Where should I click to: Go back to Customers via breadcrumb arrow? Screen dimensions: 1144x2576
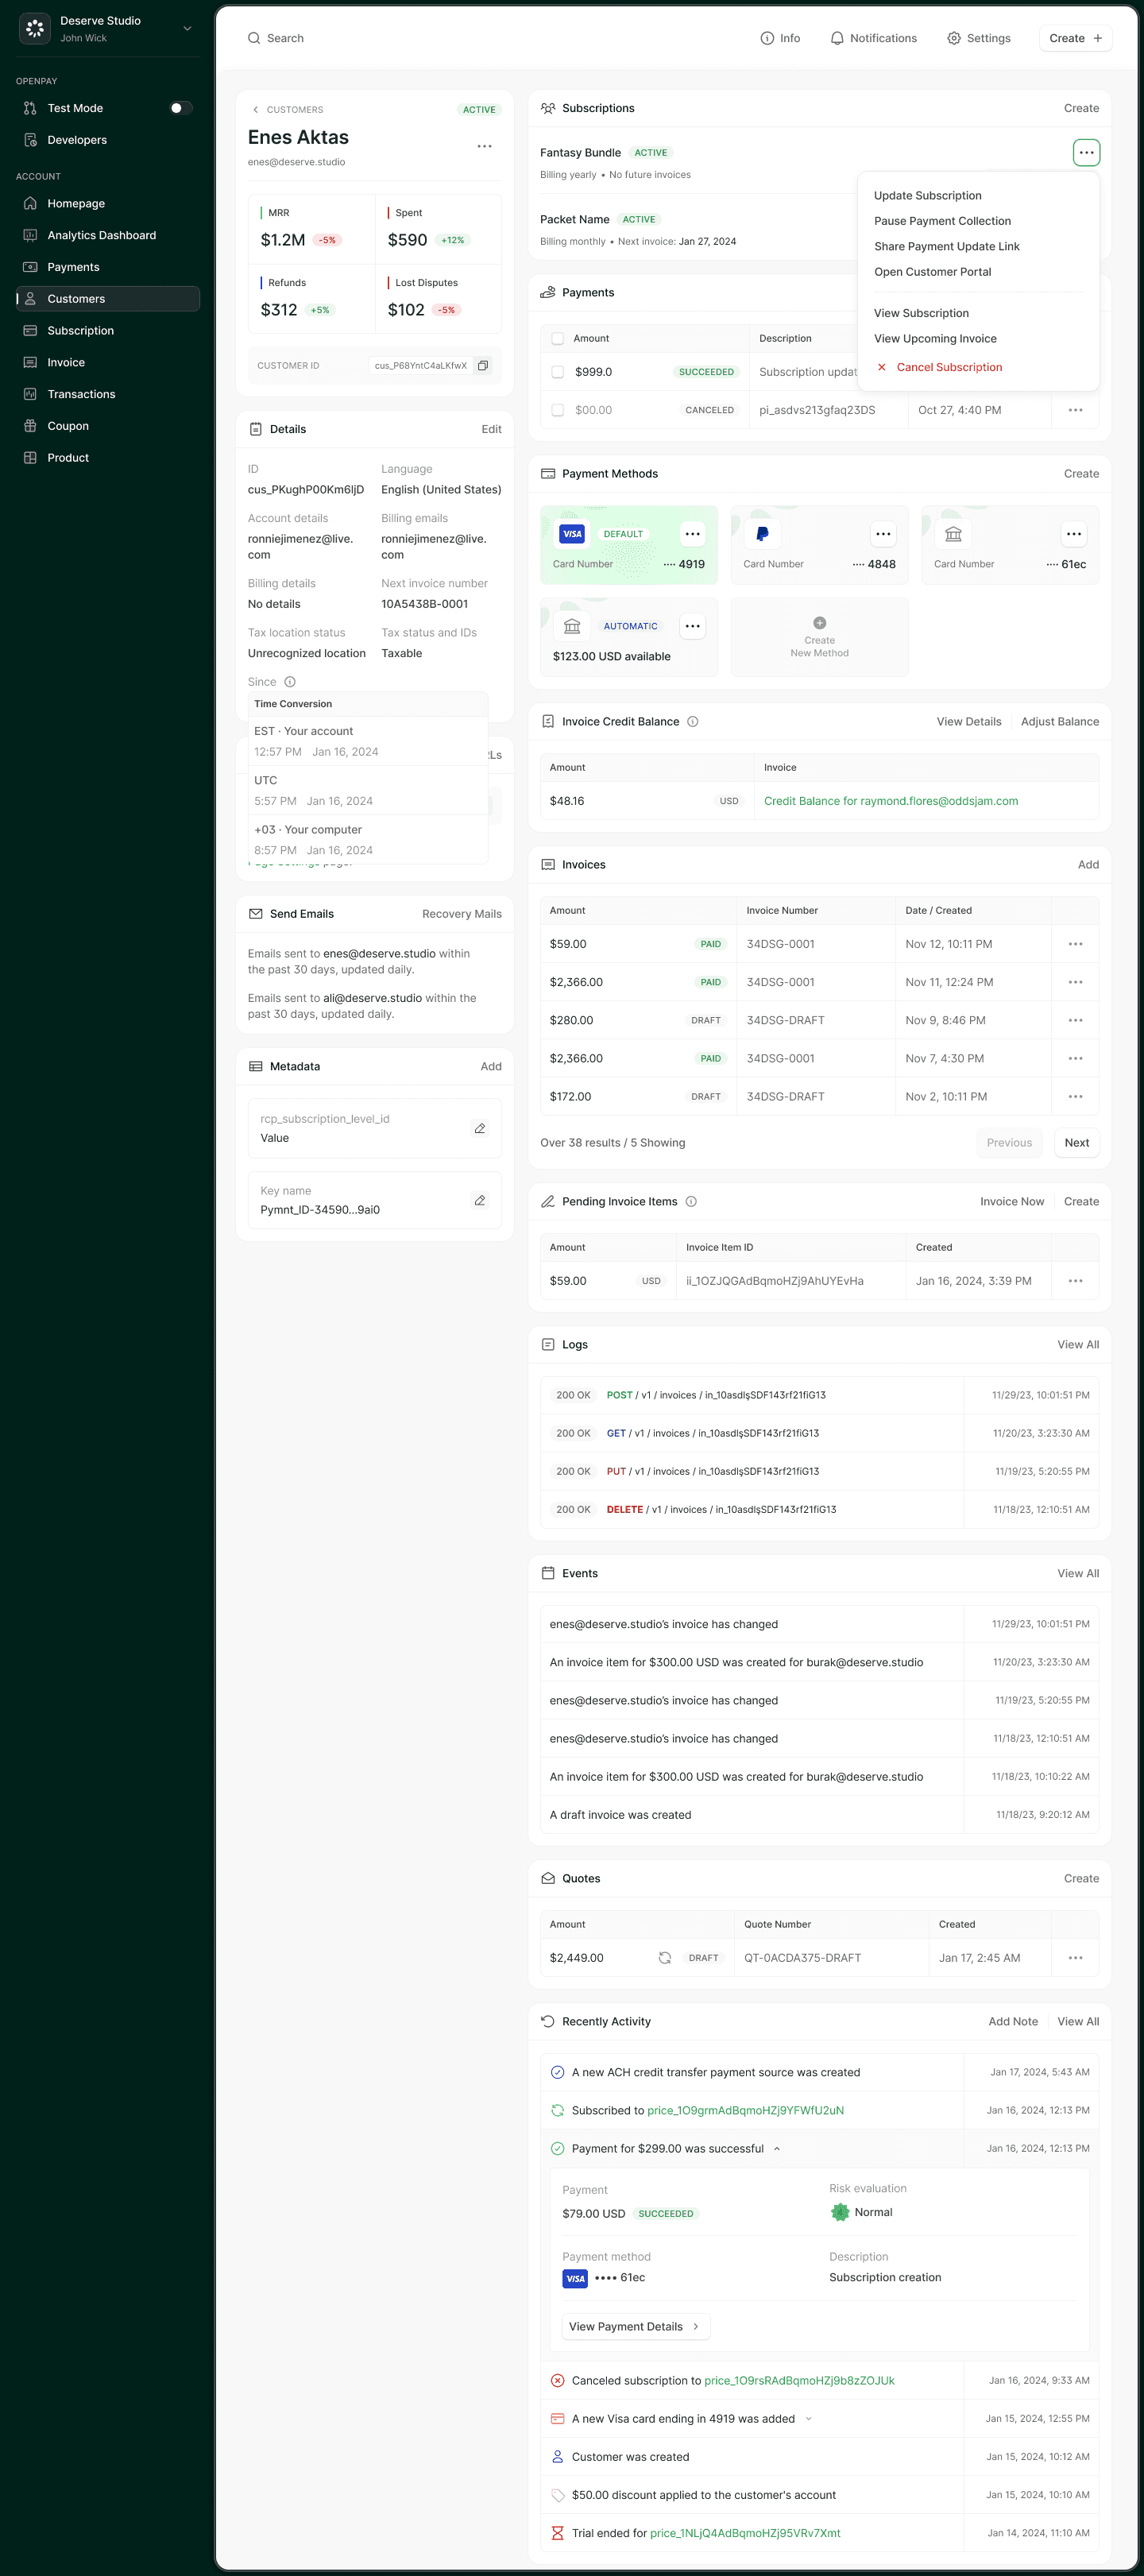tap(255, 110)
